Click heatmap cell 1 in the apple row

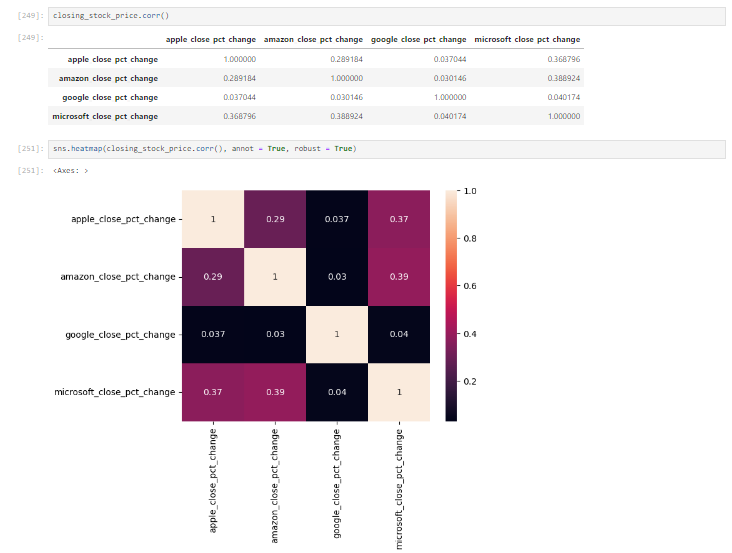pos(213,219)
